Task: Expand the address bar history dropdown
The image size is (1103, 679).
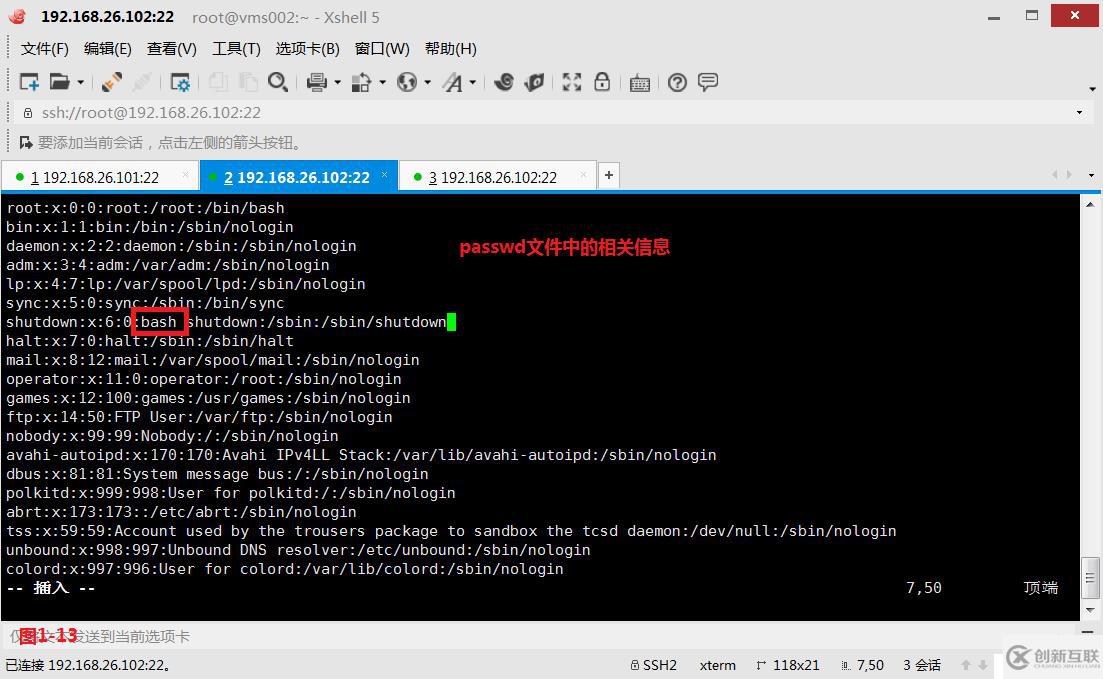Action: click(x=1080, y=113)
